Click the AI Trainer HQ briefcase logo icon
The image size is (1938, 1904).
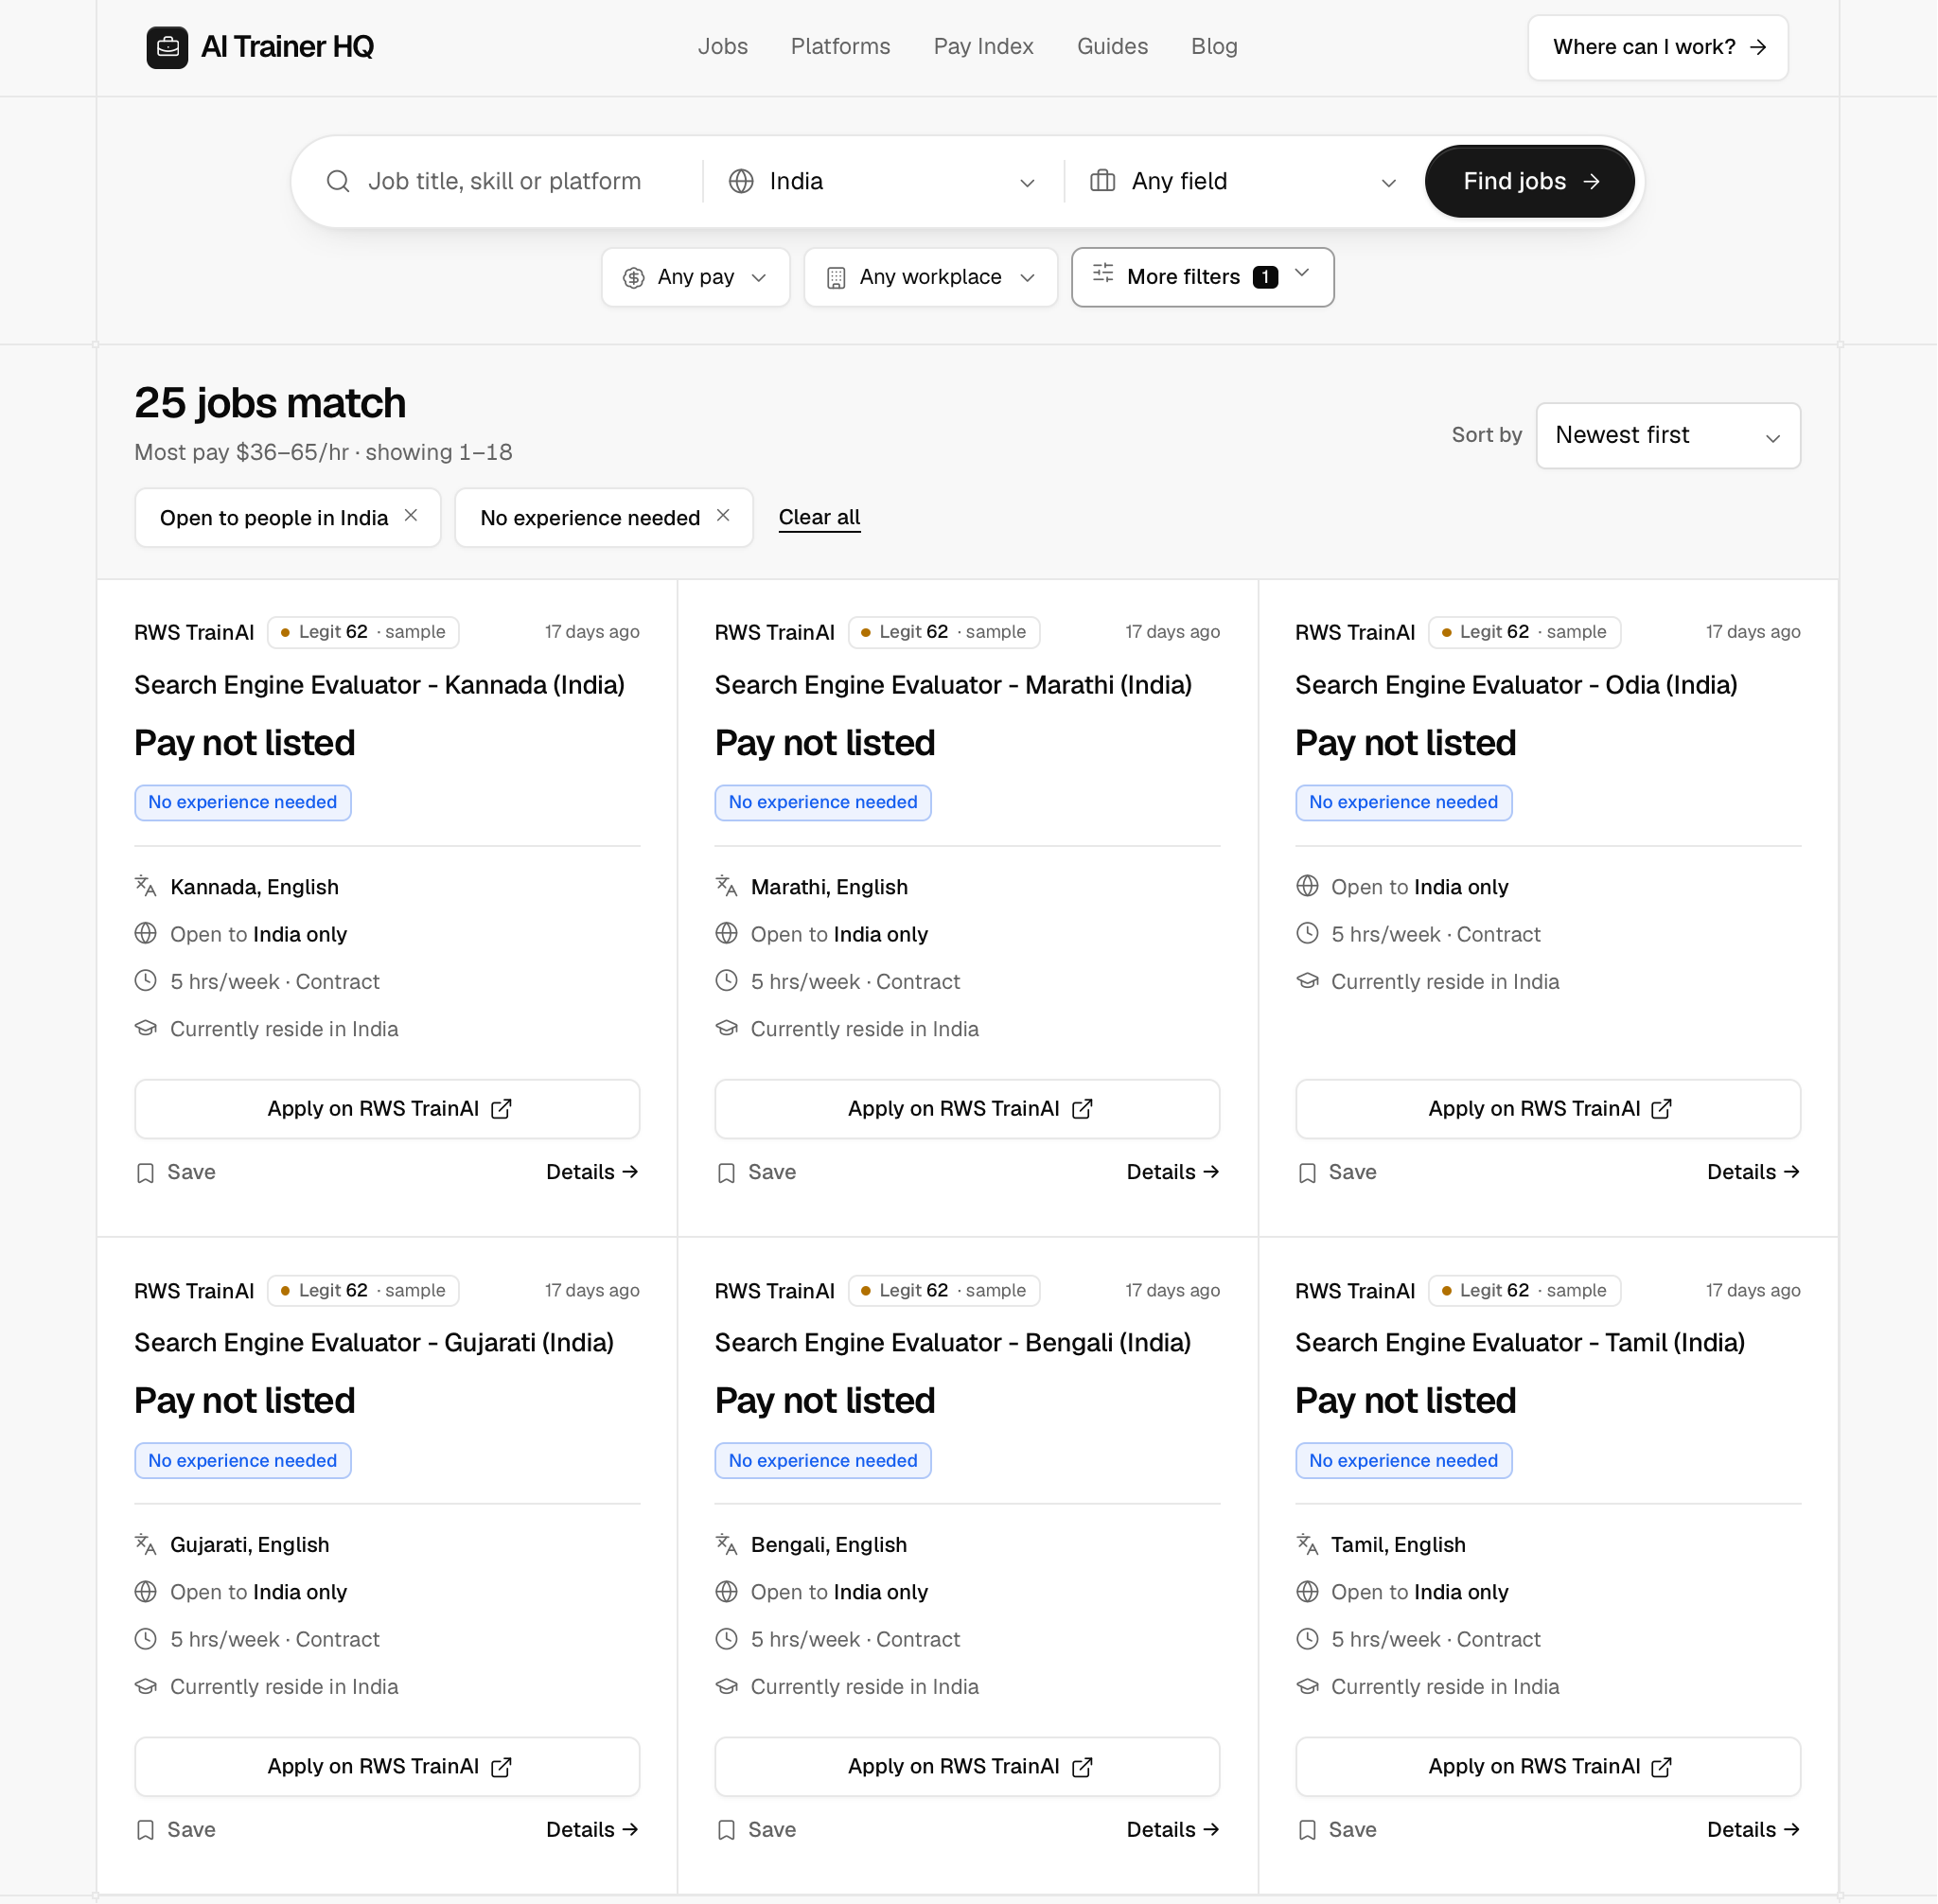coord(167,47)
